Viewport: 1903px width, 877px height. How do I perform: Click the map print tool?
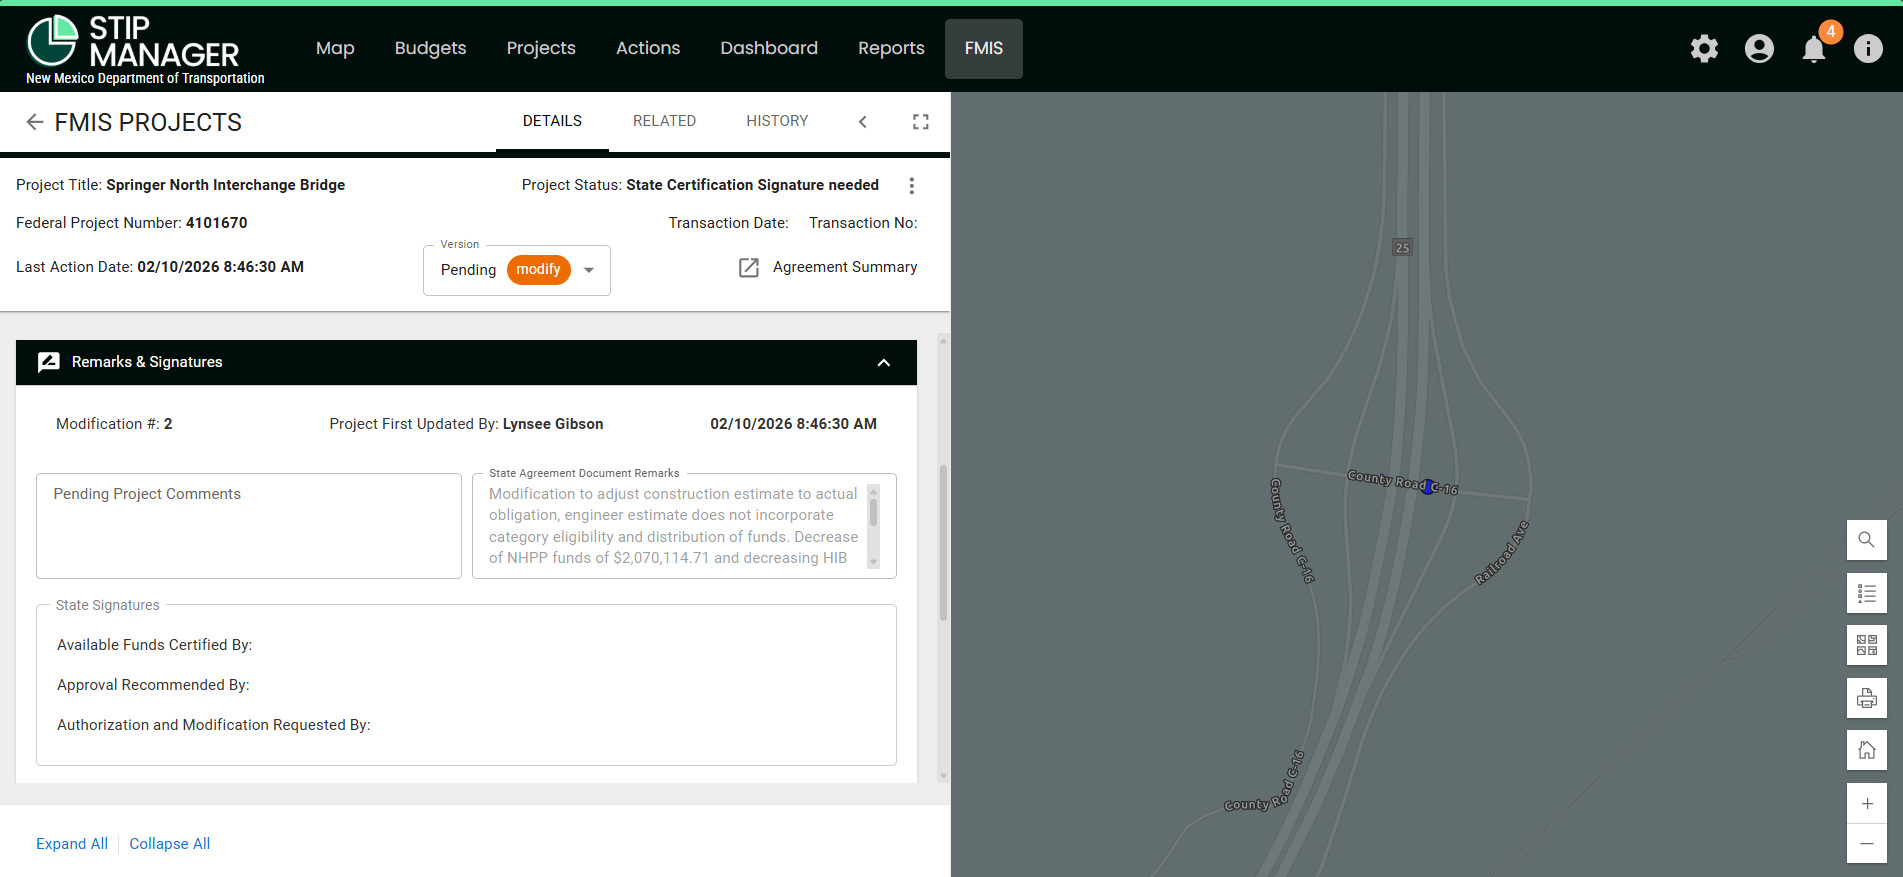[1866, 698]
